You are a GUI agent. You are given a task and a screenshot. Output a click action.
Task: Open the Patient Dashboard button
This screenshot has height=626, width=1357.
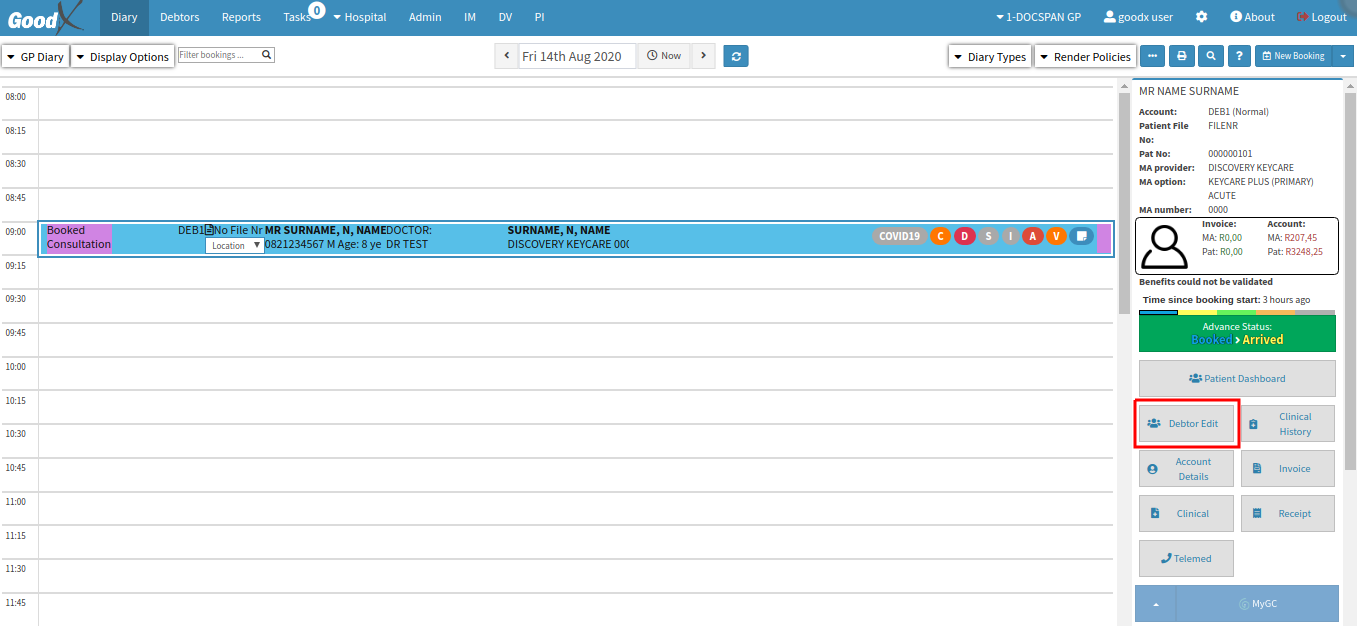click(x=1237, y=379)
